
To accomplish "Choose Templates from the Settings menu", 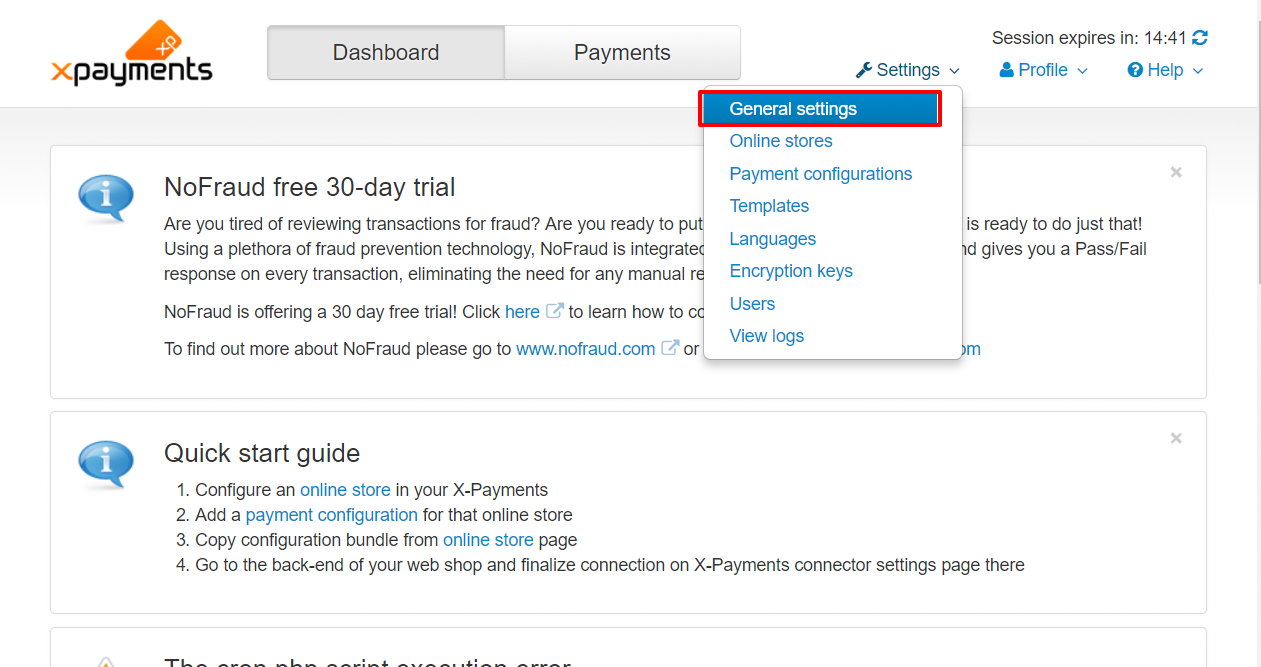I will pos(769,206).
